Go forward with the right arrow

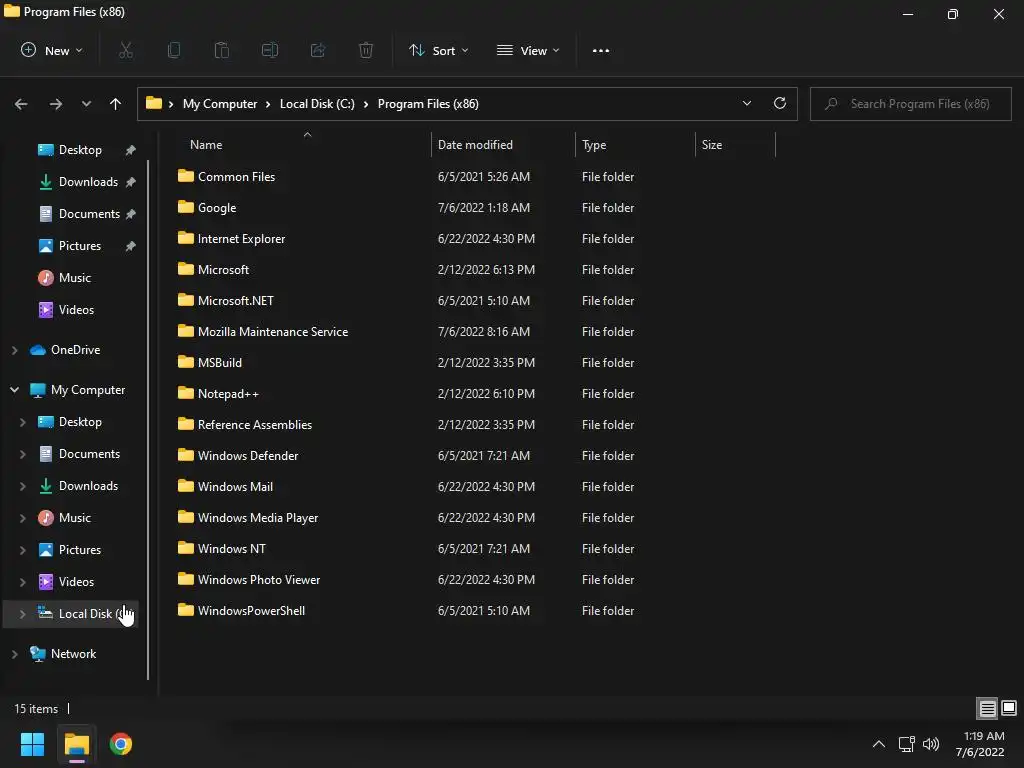[56, 104]
